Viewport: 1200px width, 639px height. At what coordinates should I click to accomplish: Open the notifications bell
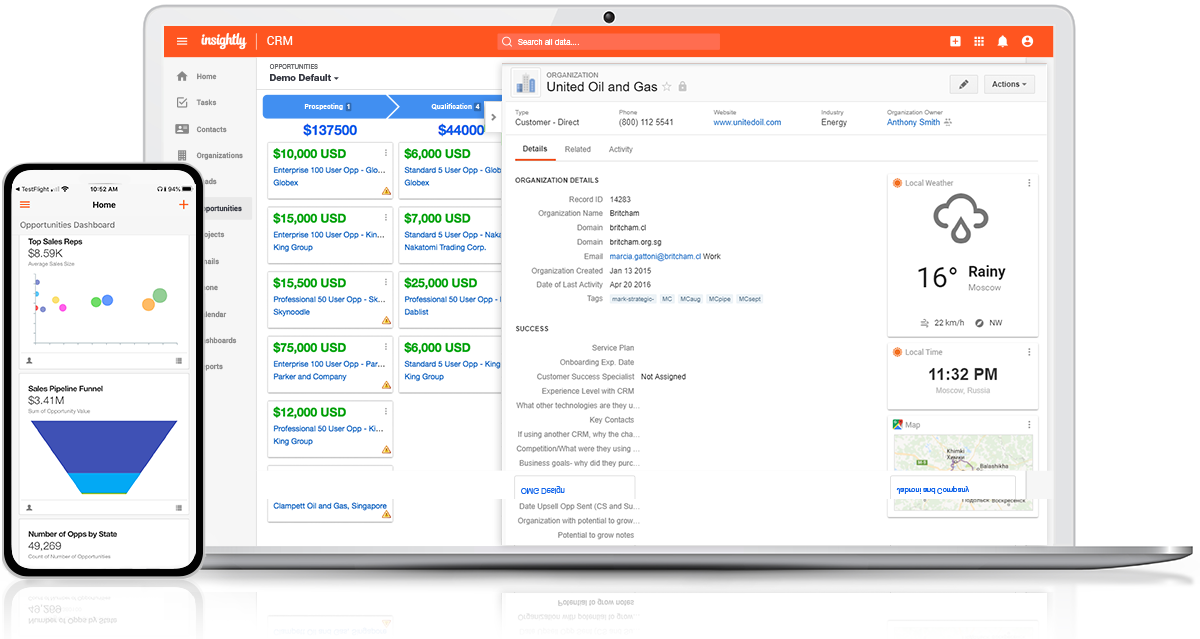(x=1003, y=41)
